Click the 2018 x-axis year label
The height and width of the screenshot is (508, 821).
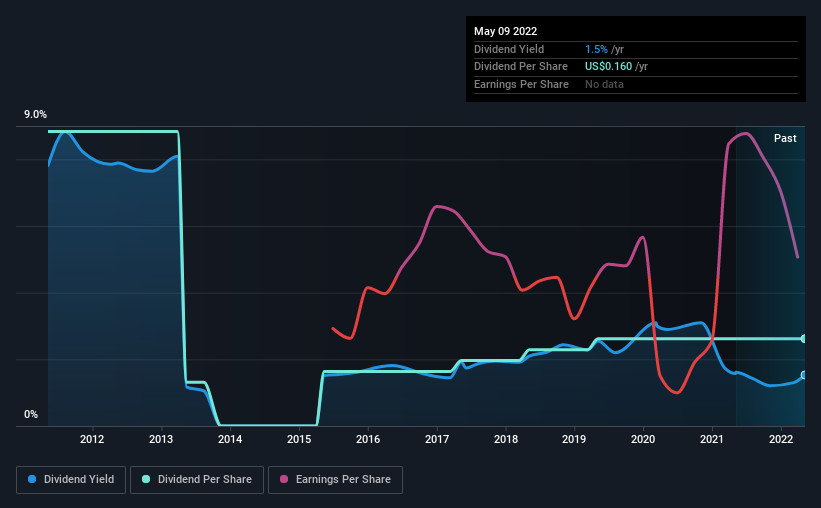[x=506, y=439]
